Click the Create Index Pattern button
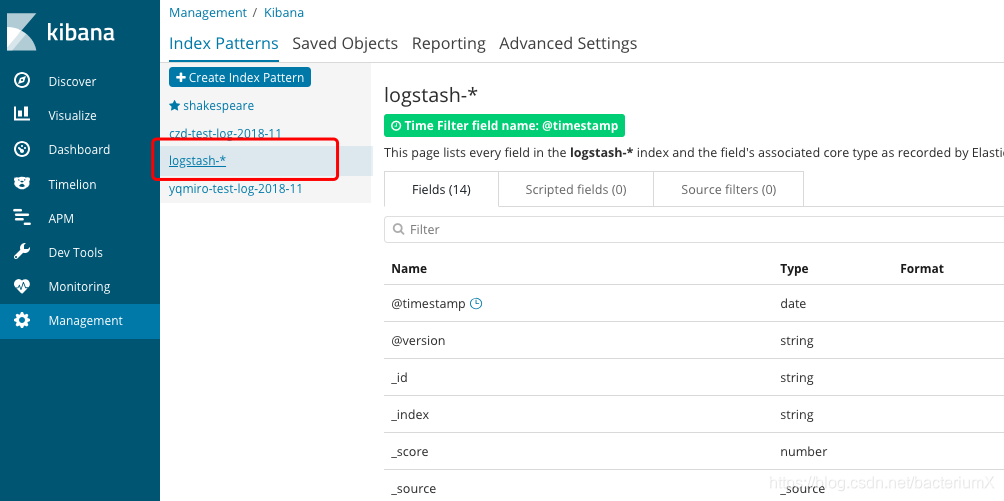 coord(240,78)
